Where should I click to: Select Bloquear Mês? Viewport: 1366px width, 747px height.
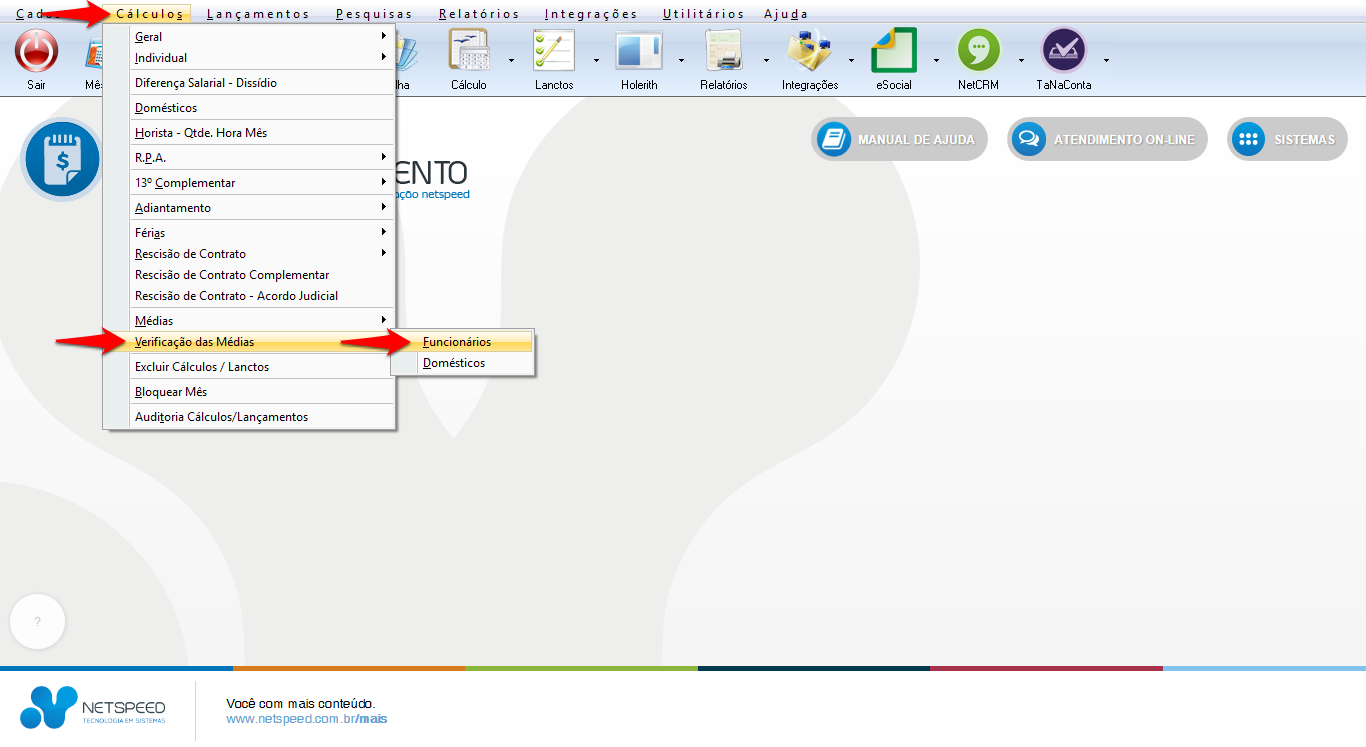tap(250, 391)
